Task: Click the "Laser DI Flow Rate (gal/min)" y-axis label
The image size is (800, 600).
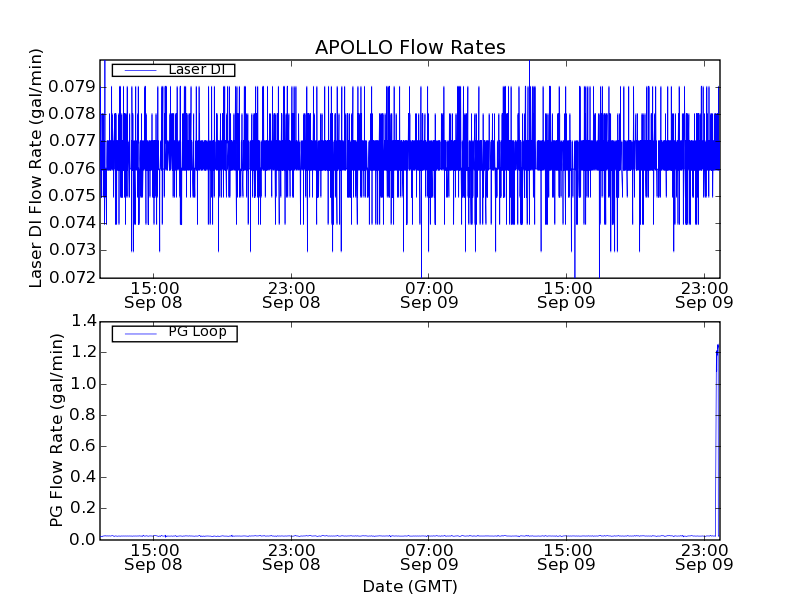Action: click(x=37, y=168)
